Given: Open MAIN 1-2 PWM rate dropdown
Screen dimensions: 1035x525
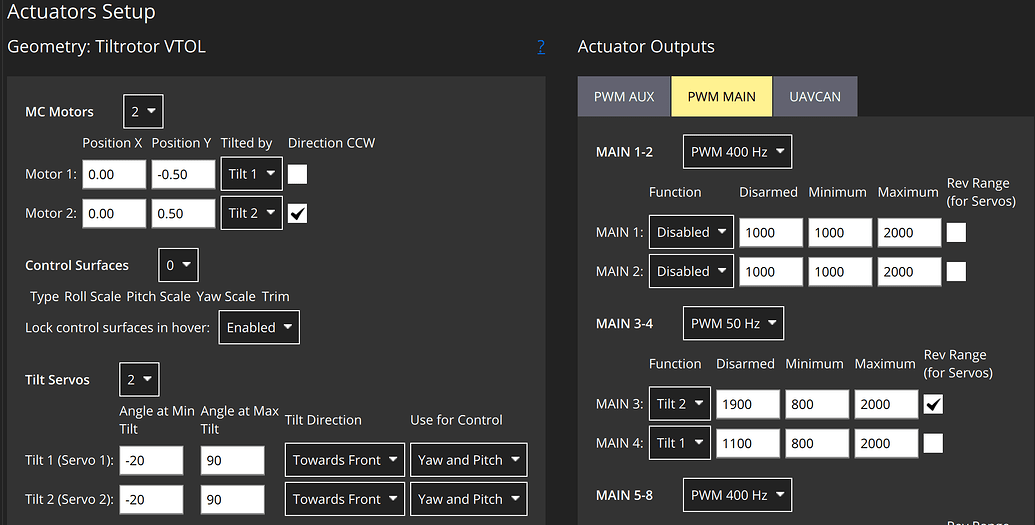Looking at the screenshot, I should pyautogui.click(x=737, y=152).
